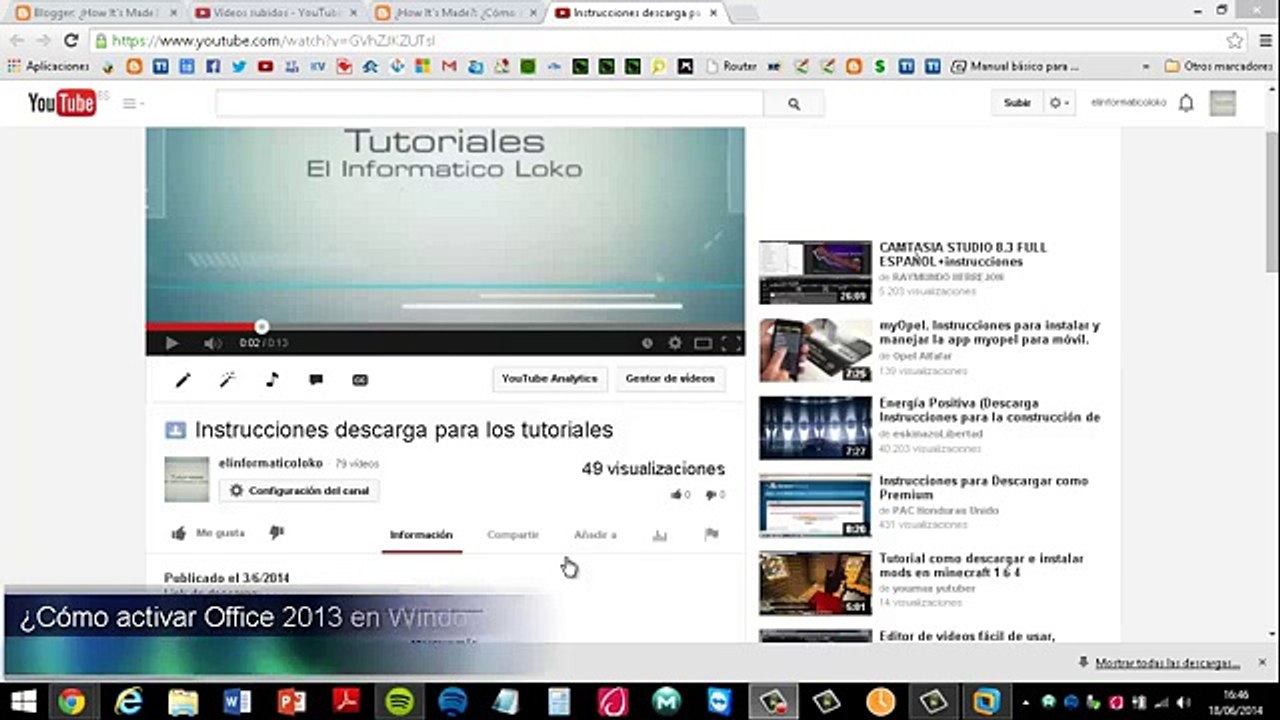
Task: Open YouTube Analytics
Action: pos(549,379)
